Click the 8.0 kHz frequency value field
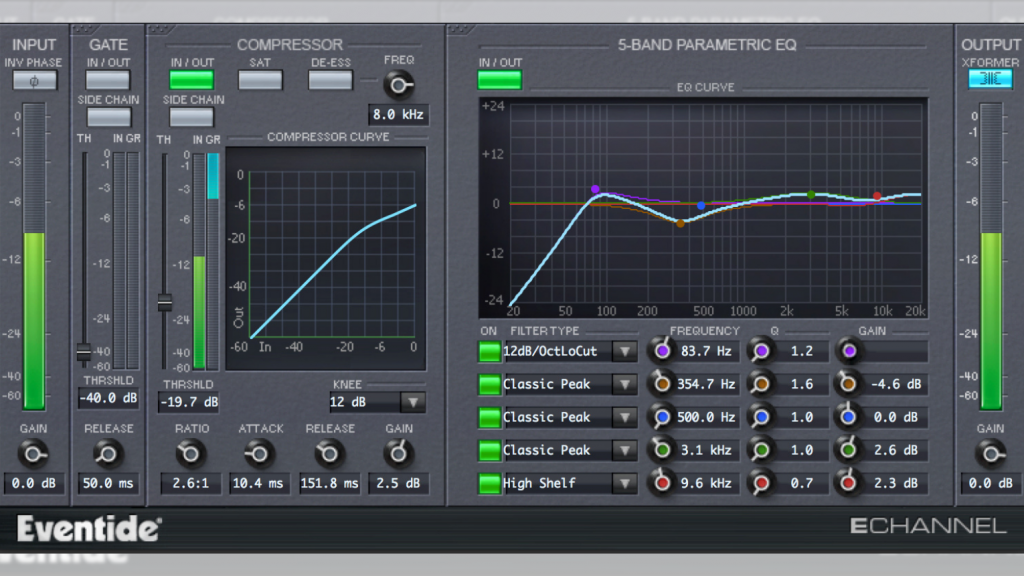1024x576 pixels. tap(398, 114)
